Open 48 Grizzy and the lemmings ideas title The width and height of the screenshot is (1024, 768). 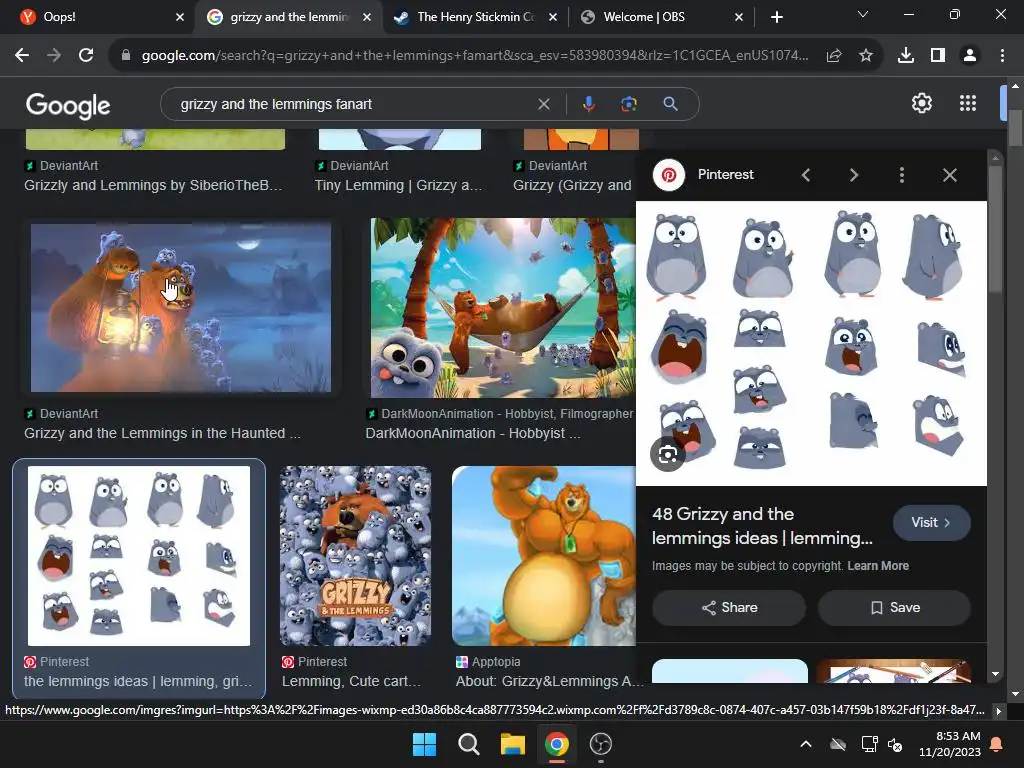tap(762, 526)
